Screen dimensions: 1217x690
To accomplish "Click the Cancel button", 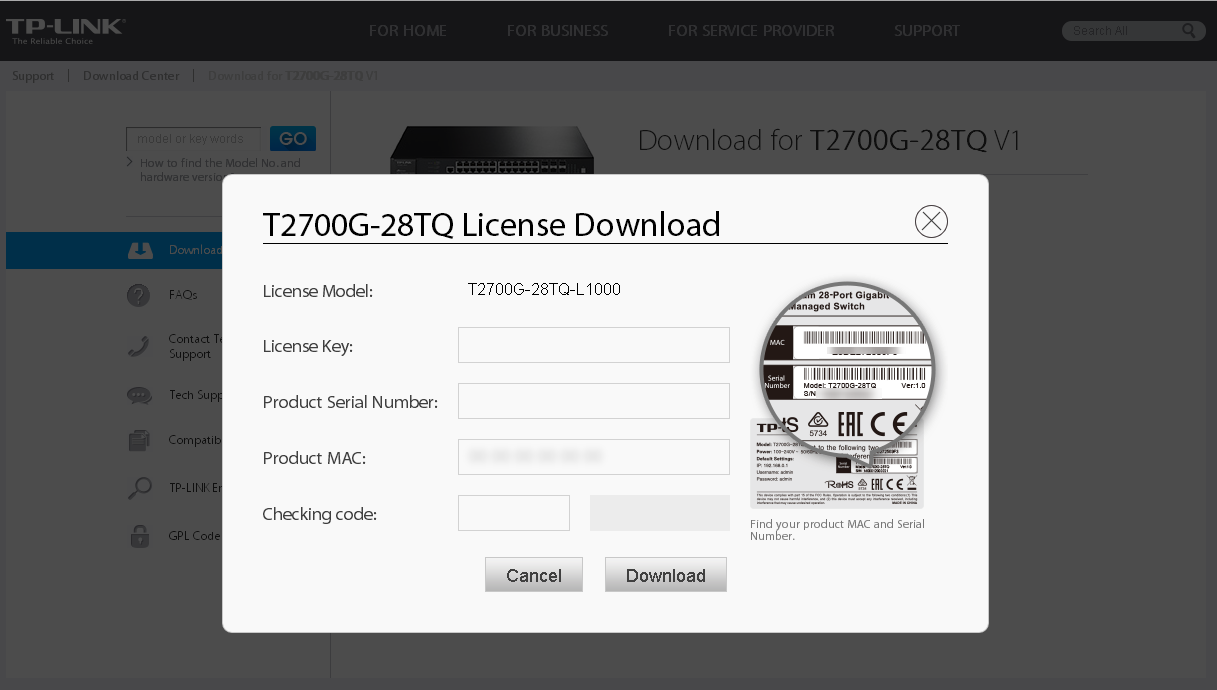I will click(x=533, y=574).
